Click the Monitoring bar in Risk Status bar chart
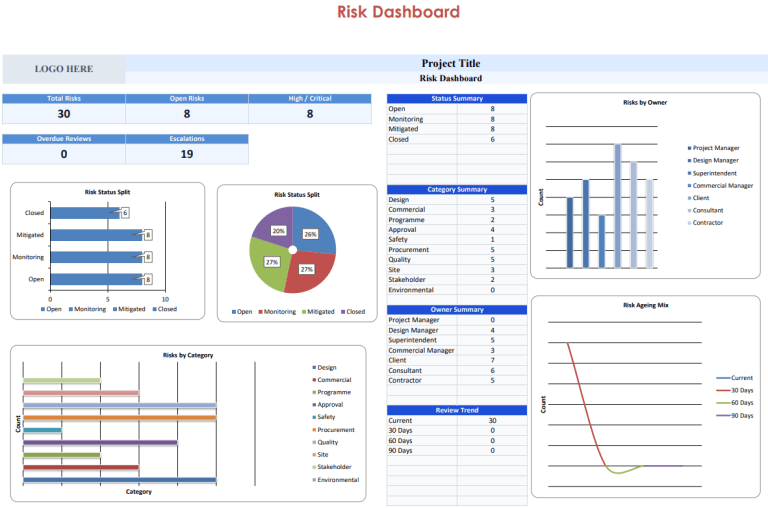 point(96,257)
